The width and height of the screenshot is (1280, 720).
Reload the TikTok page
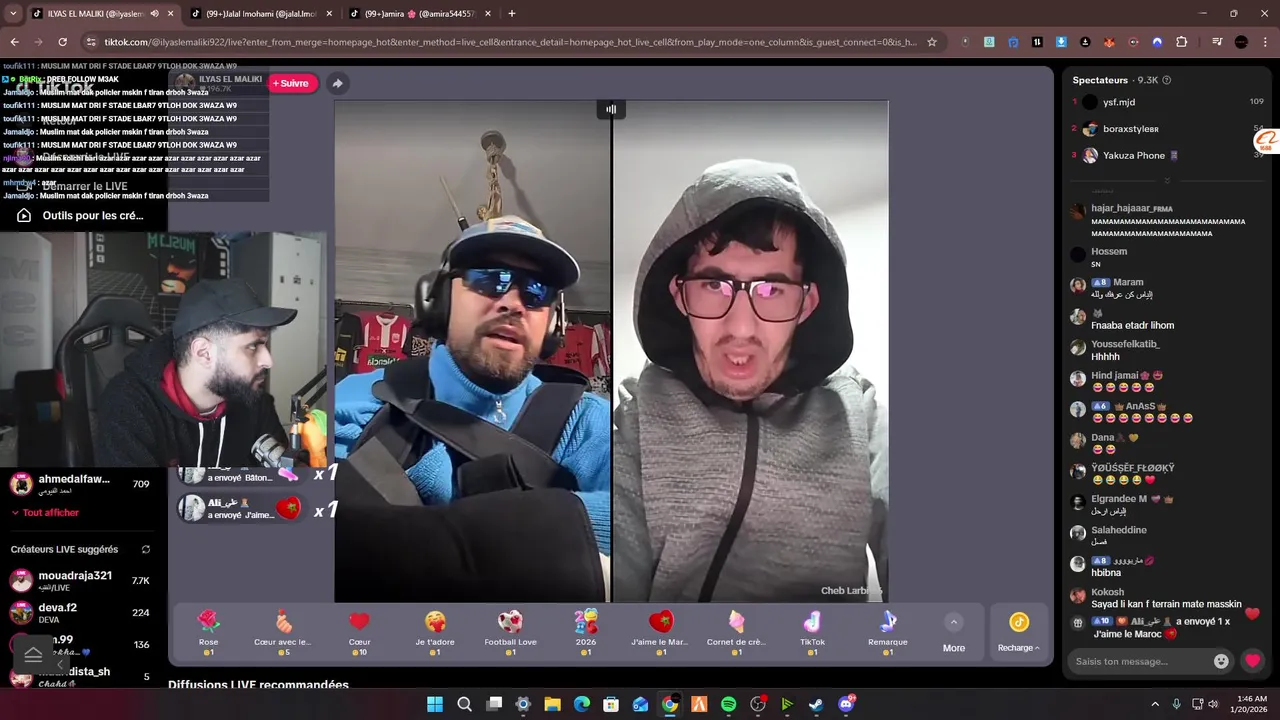tap(62, 42)
